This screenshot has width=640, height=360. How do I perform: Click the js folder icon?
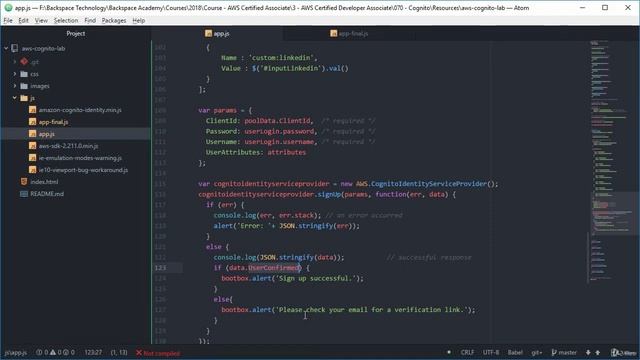pyautogui.click(x=24, y=98)
